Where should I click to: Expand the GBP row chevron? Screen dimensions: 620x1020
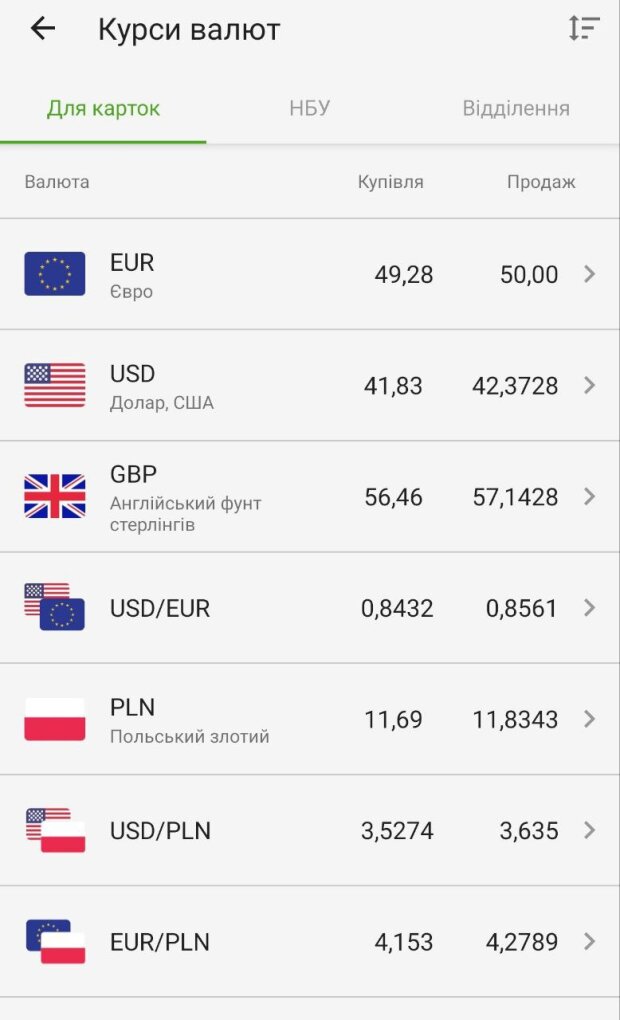click(589, 496)
